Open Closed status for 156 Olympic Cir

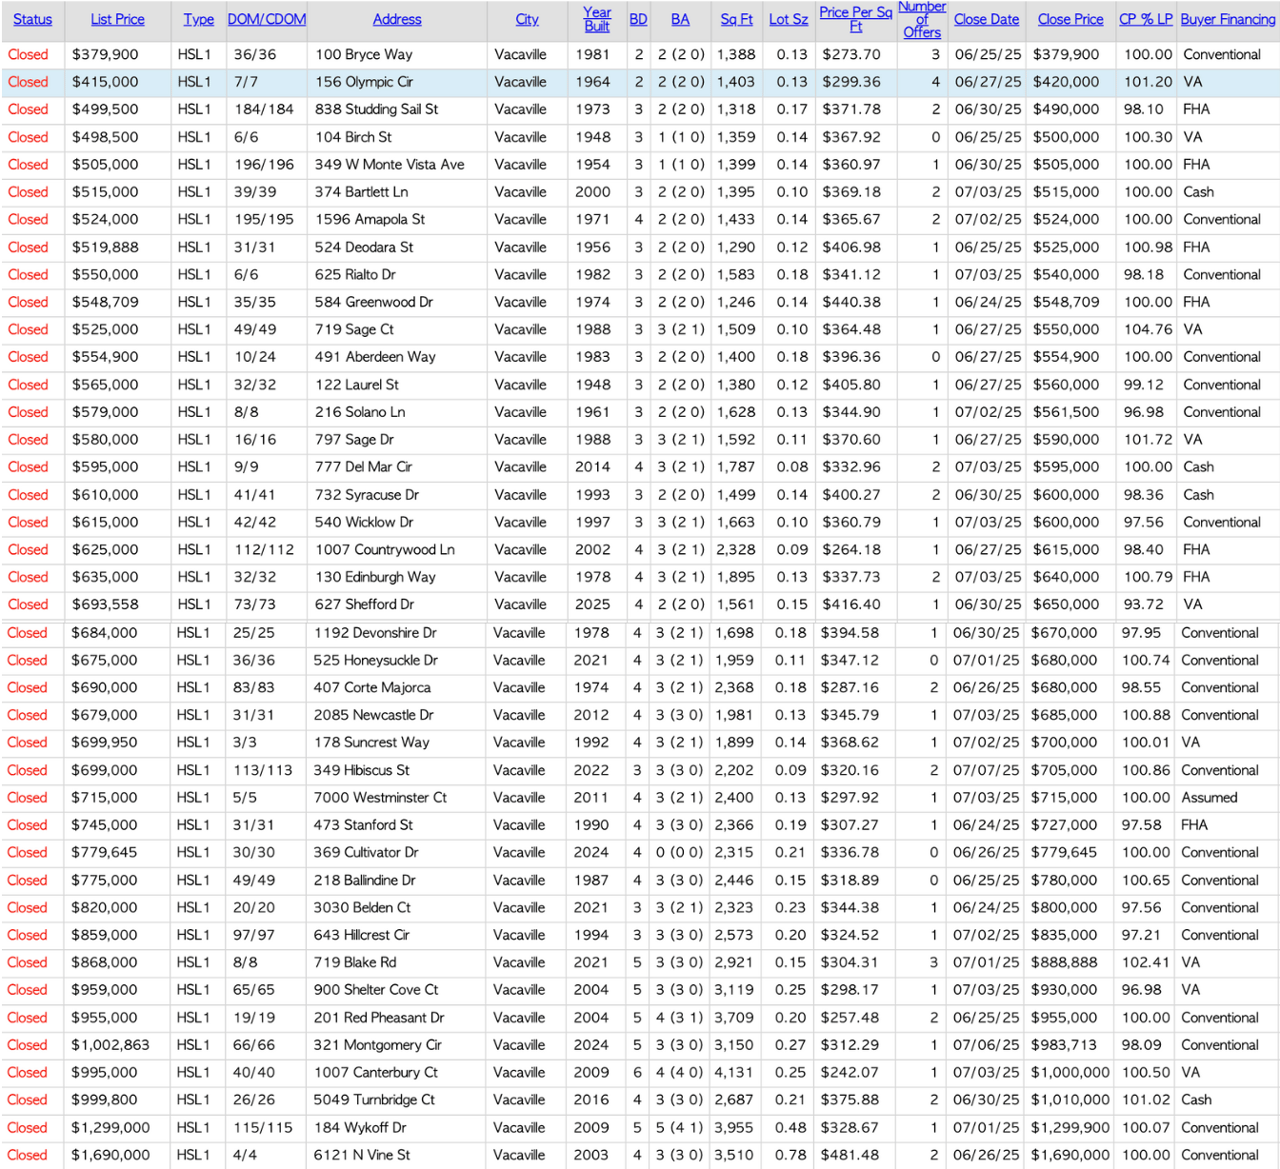28,82
